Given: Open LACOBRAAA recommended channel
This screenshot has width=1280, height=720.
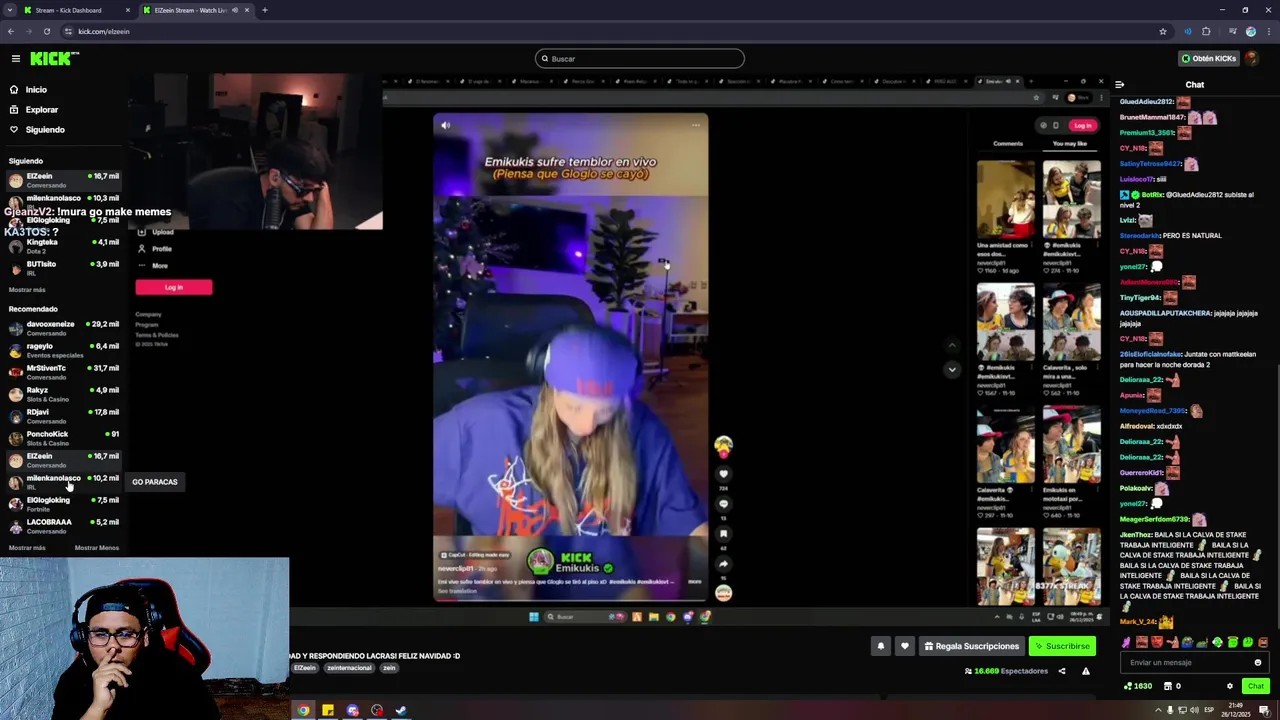Looking at the screenshot, I should [64, 526].
